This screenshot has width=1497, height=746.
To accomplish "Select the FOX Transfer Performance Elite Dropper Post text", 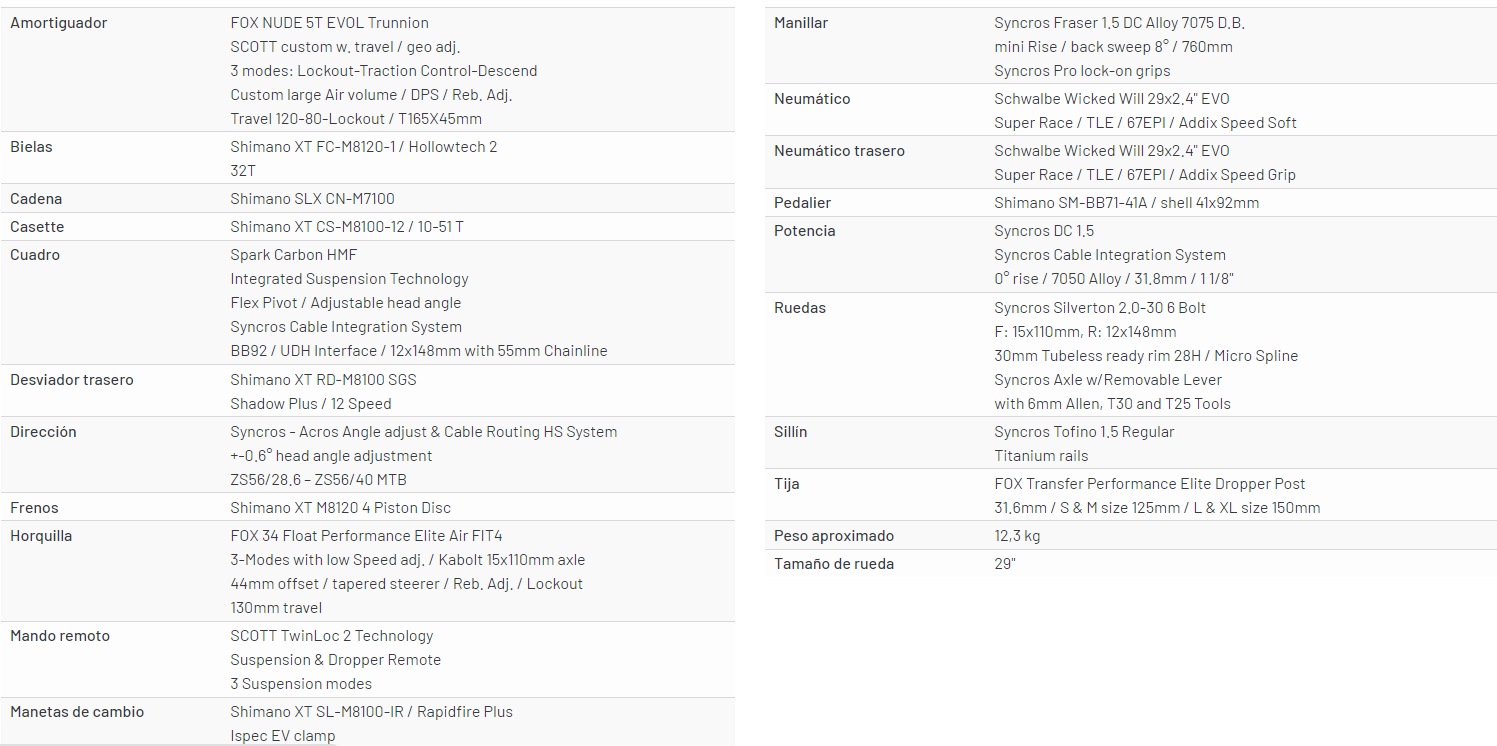I will [1149, 484].
